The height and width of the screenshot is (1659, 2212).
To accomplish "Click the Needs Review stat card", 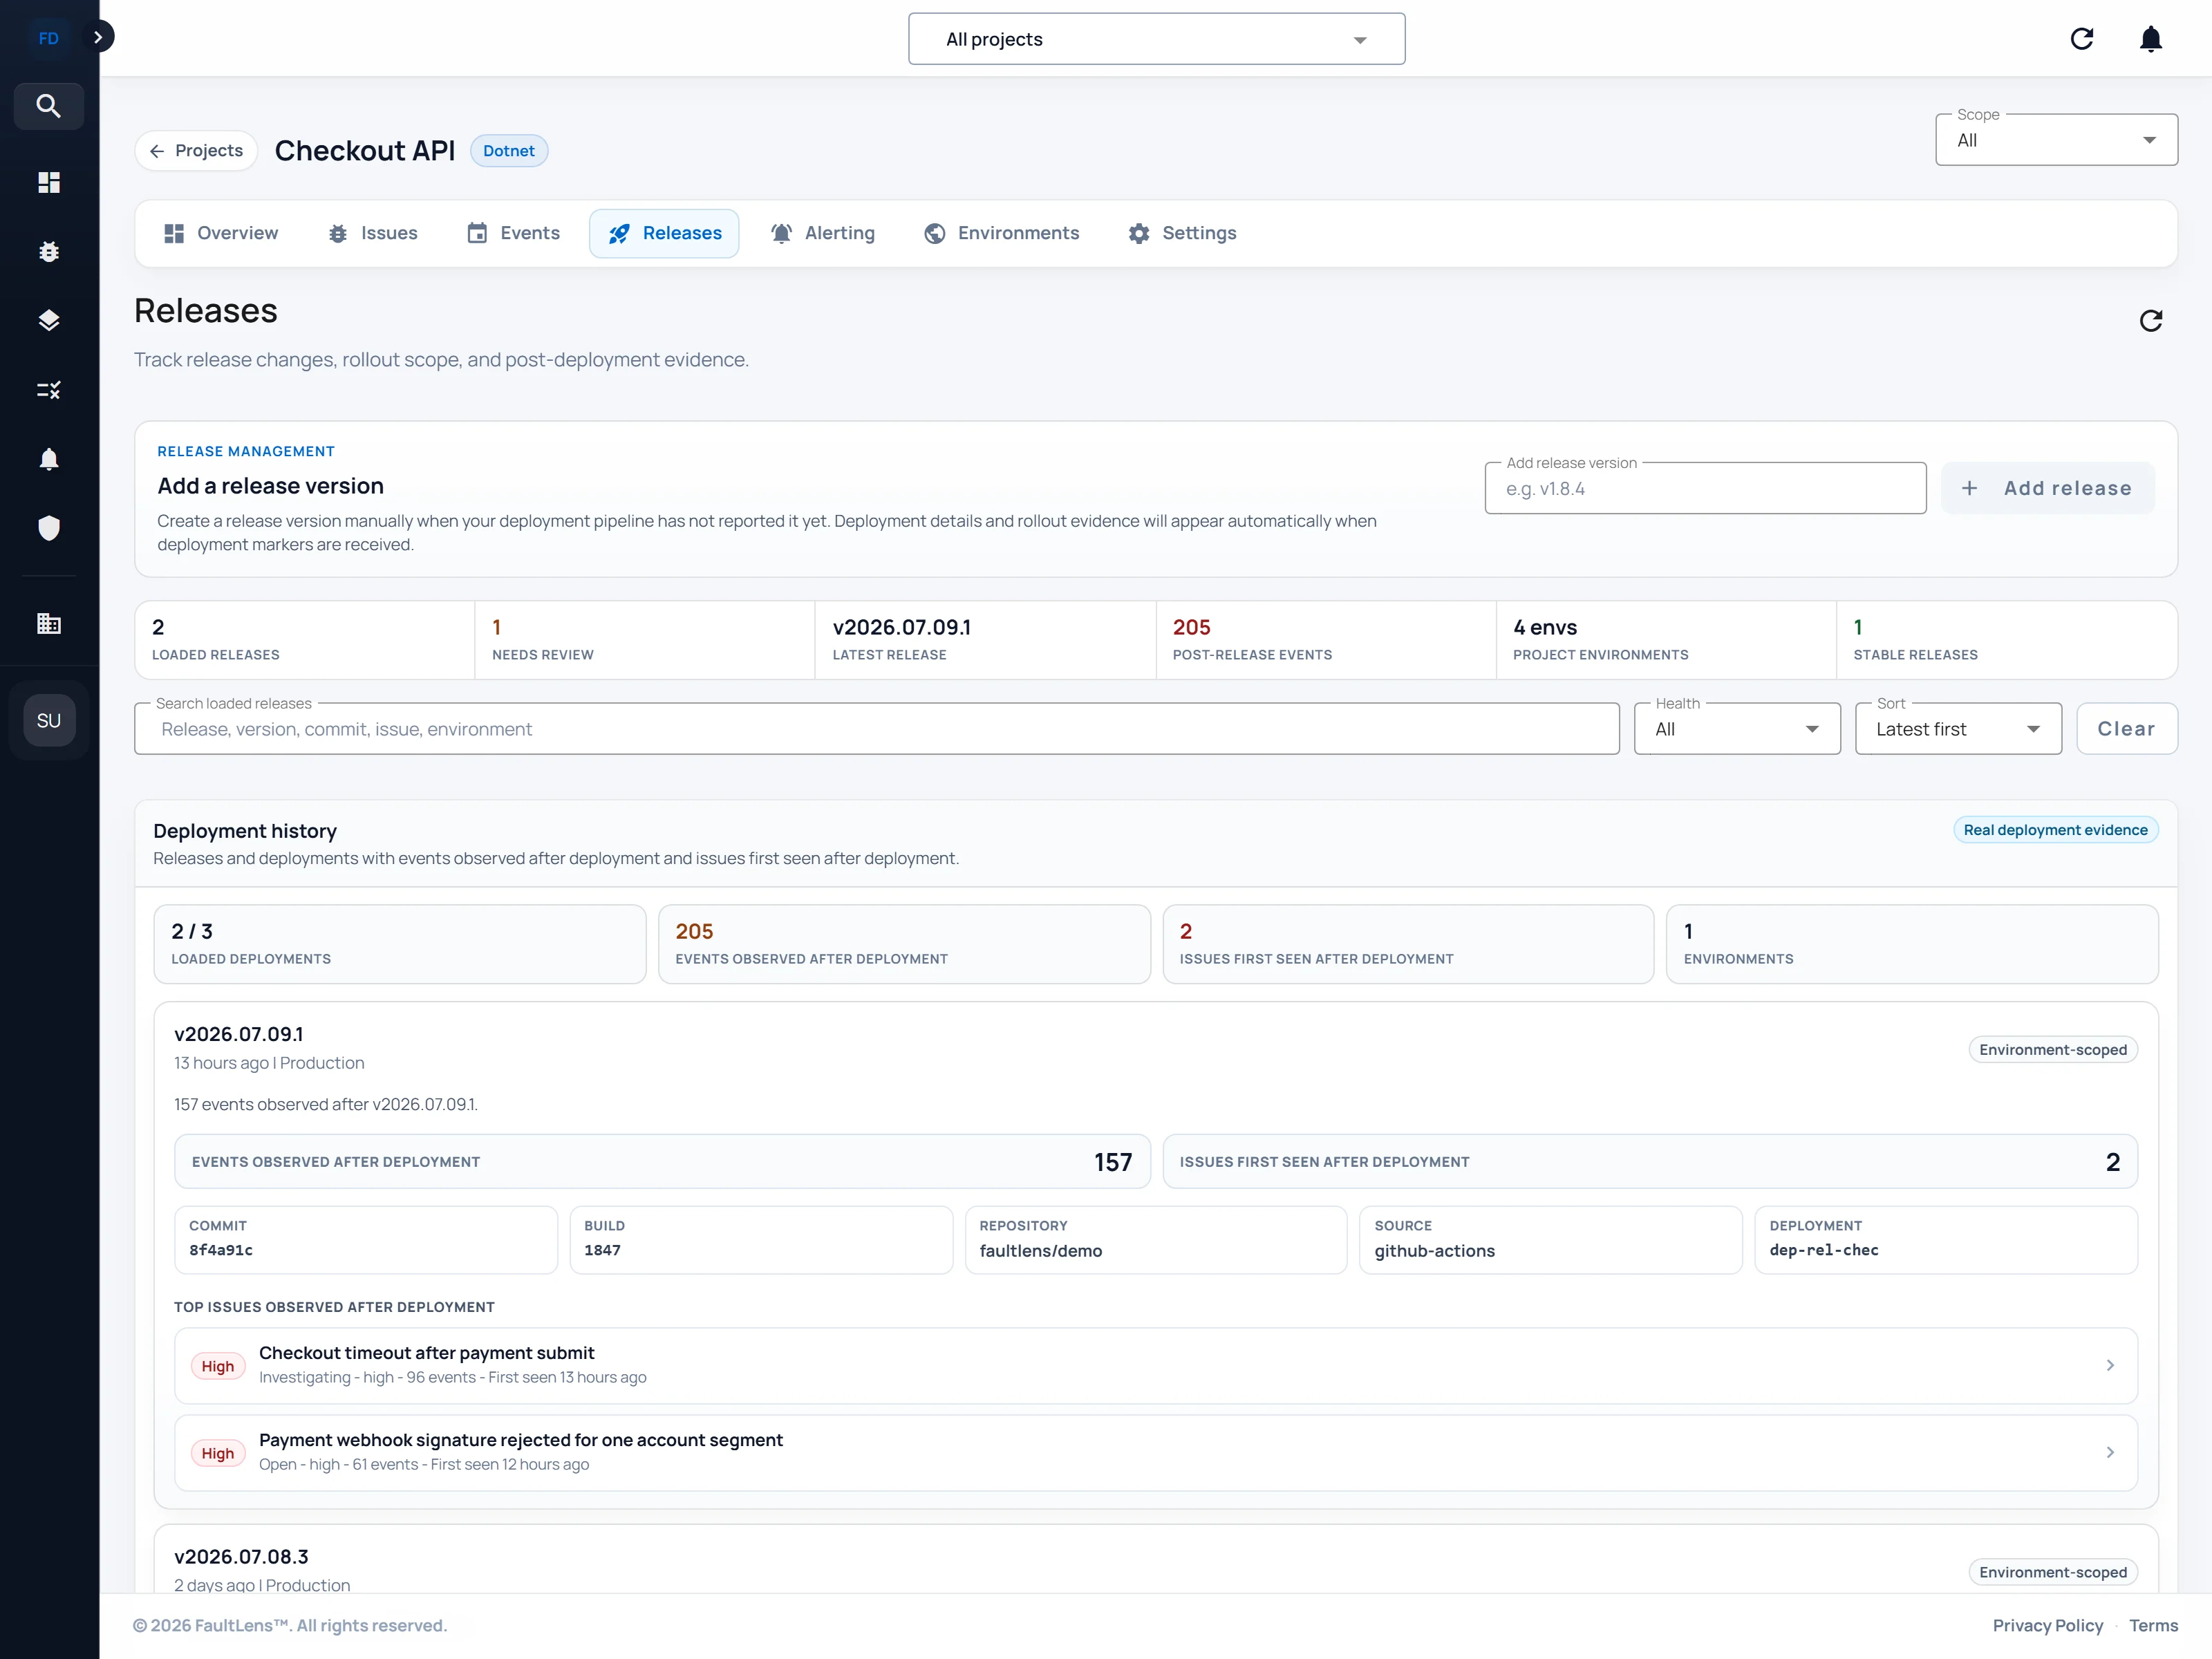I will [645, 640].
